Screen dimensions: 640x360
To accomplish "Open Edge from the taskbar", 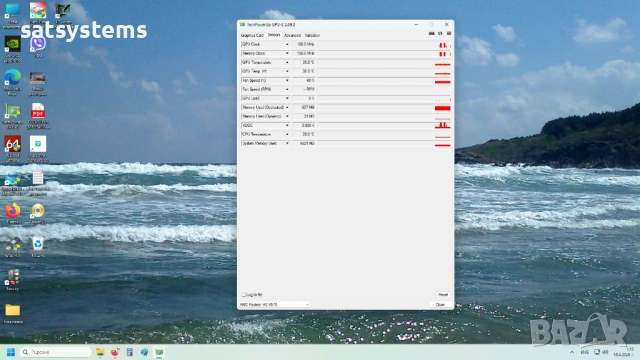I will point(144,352).
